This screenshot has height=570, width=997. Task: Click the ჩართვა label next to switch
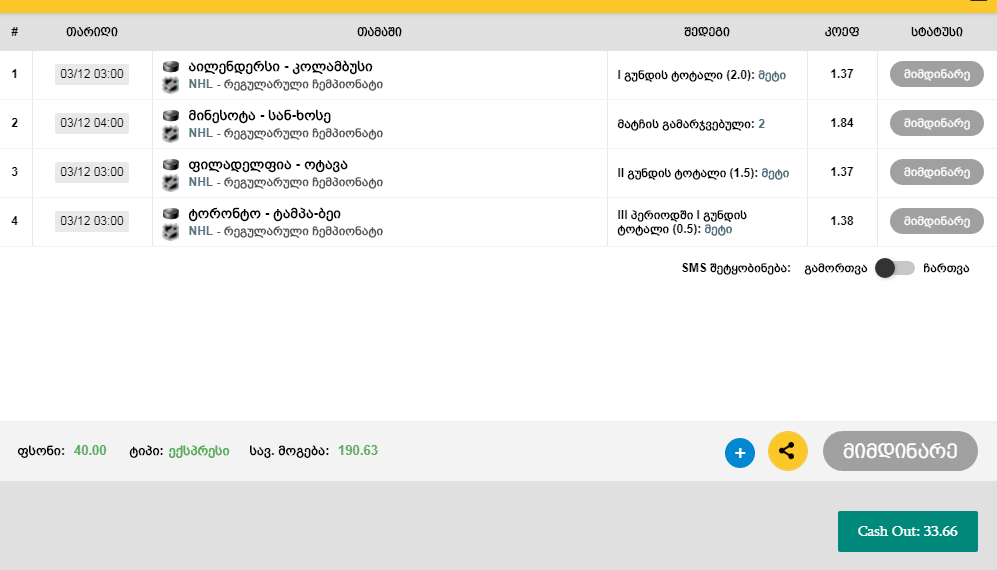click(946, 268)
